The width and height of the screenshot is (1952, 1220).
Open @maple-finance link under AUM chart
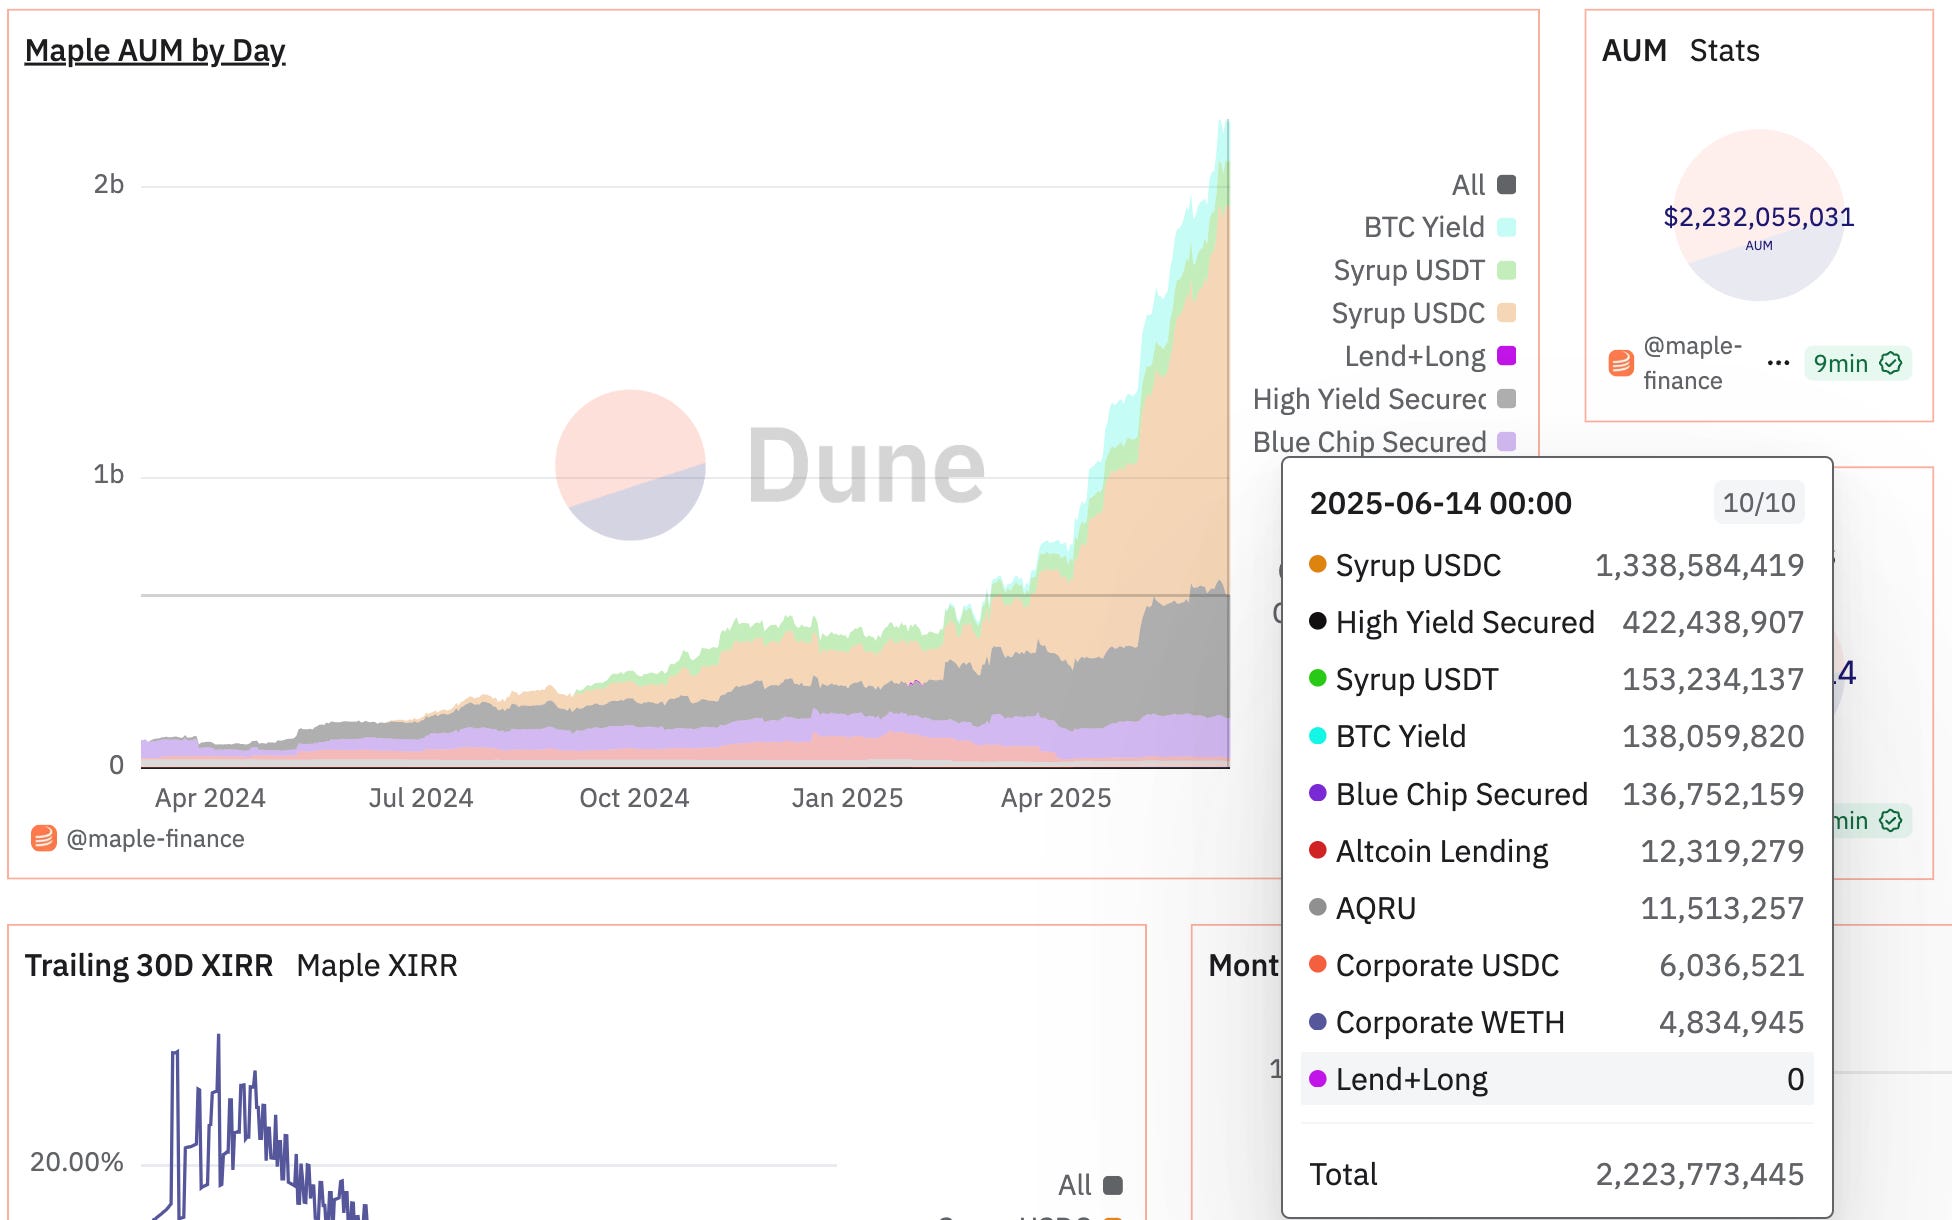(x=155, y=839)
